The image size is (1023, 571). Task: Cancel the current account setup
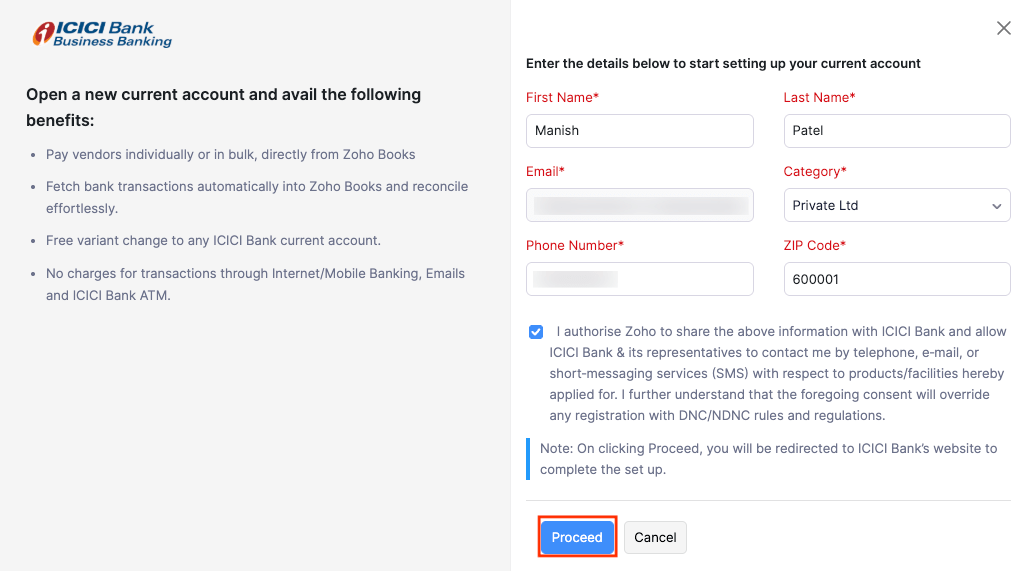click(655, 537)
